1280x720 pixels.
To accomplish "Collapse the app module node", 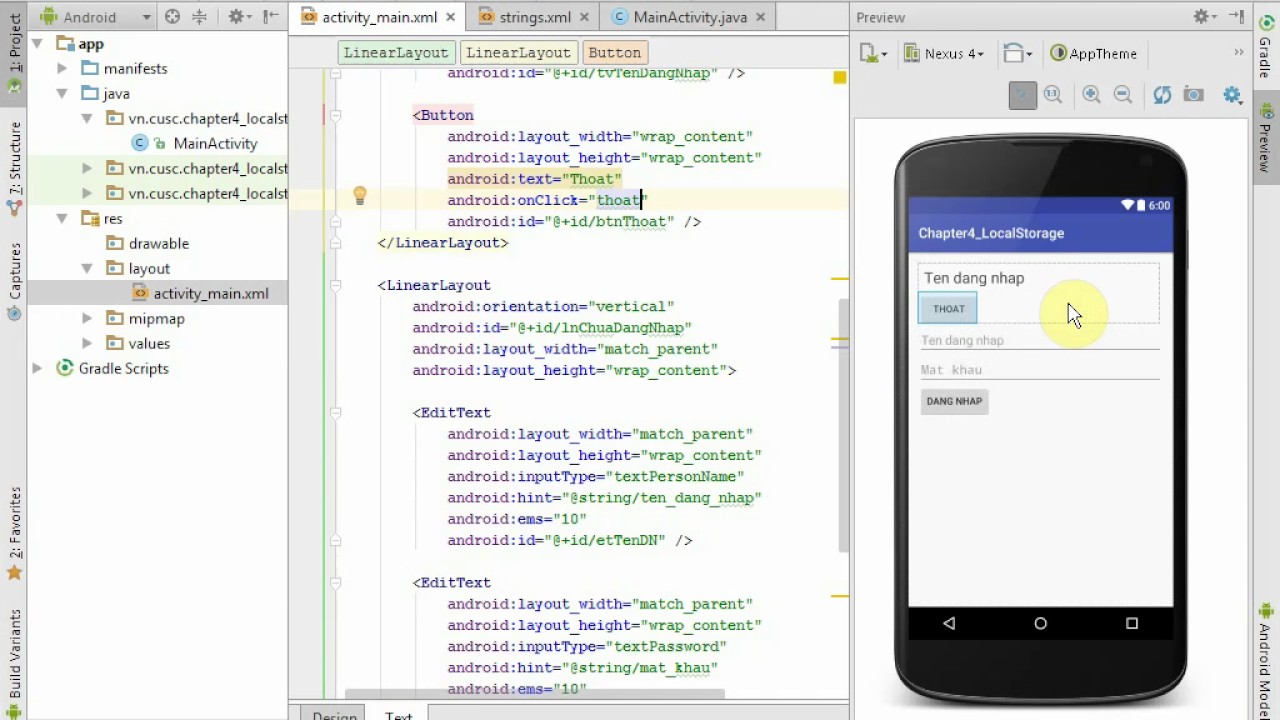I will 37,44.
